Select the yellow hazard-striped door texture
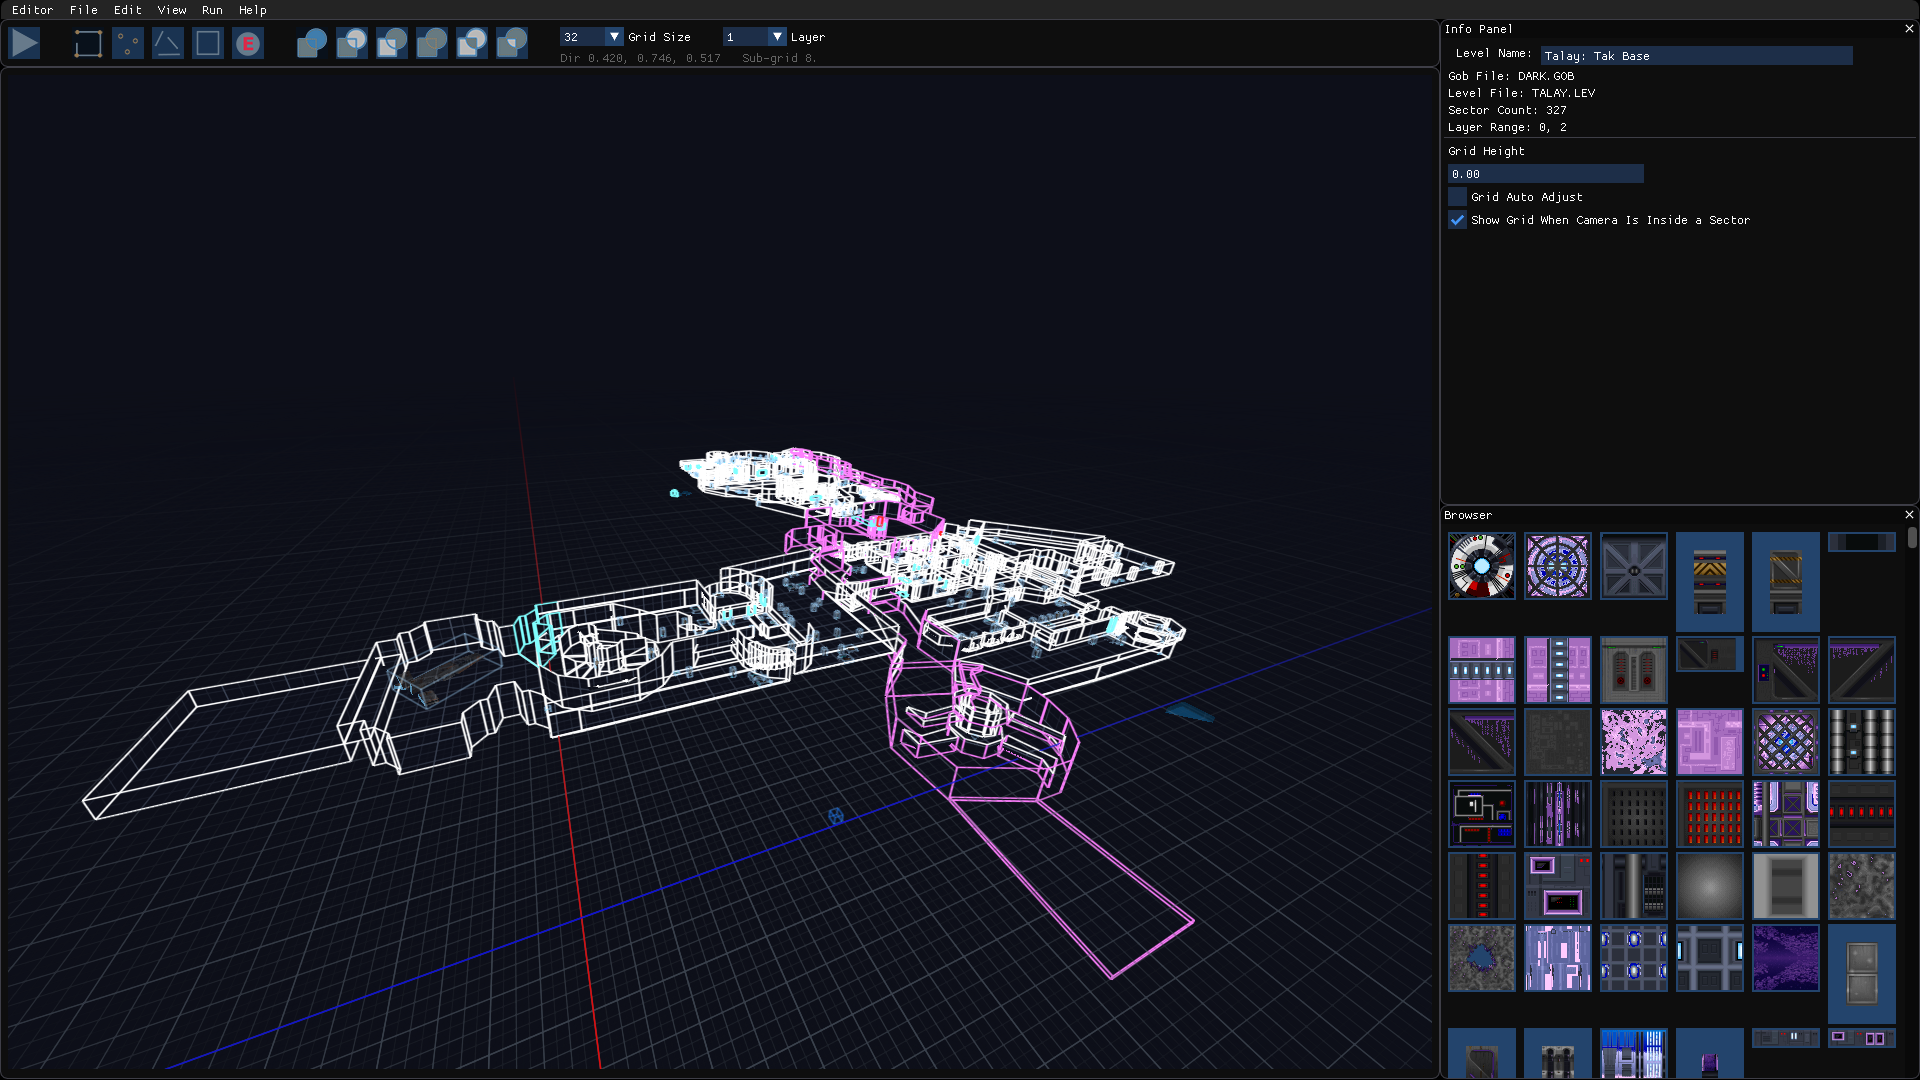Viewport: 1920px width, 1080px height. pyautogui.click(x=1710, y=582)
